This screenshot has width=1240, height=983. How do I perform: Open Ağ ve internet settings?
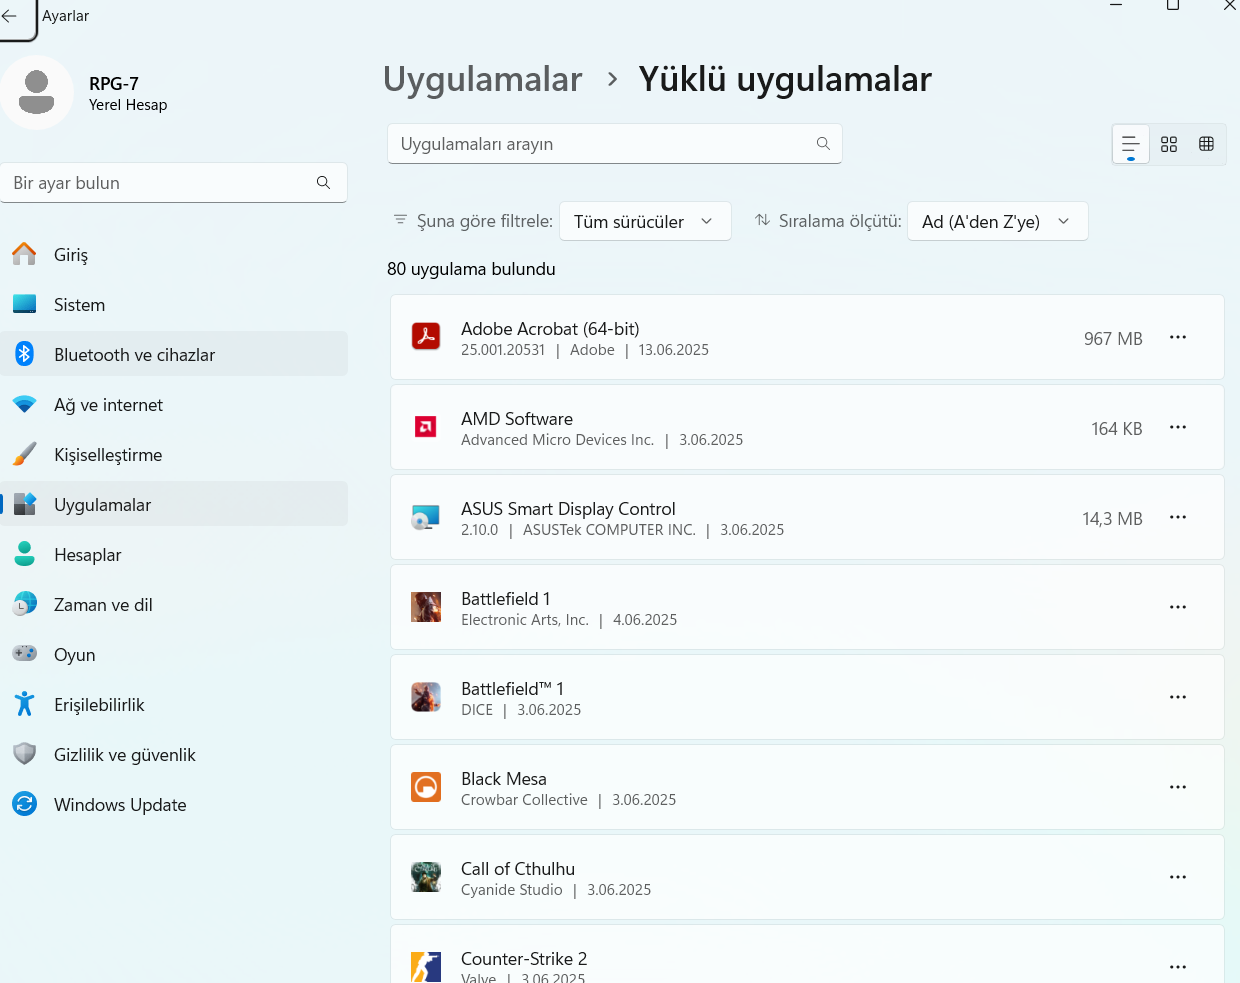(x=174, y=404)
